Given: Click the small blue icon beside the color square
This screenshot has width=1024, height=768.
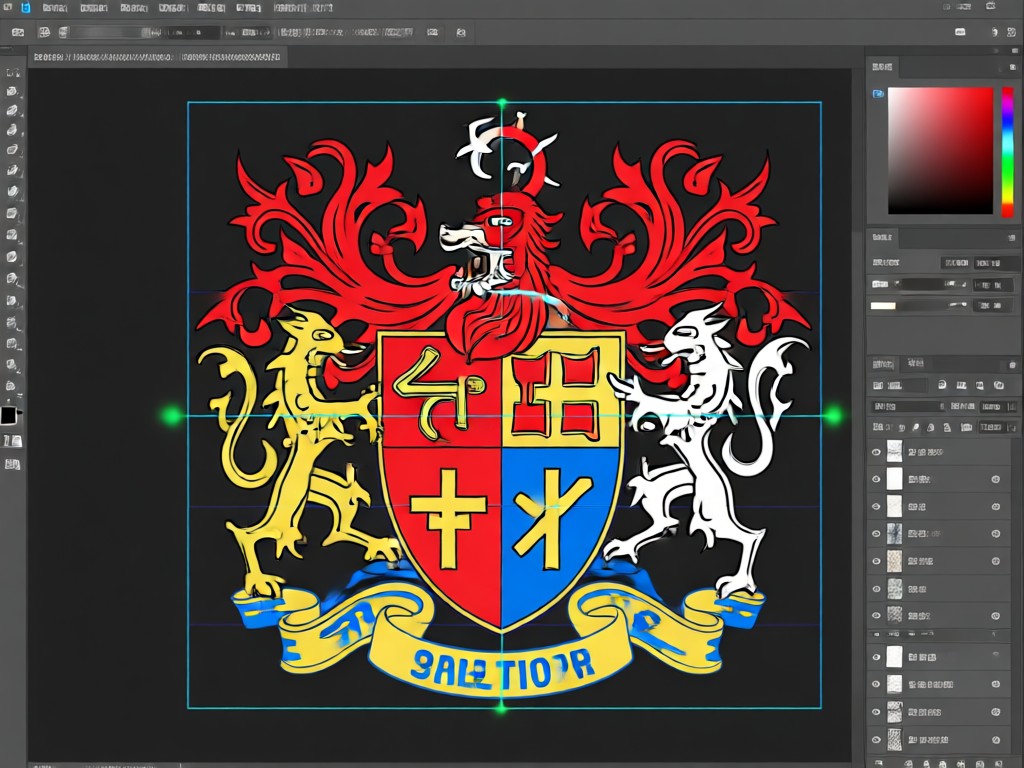Looking at the screenshot, I should (x=878, y=94).
